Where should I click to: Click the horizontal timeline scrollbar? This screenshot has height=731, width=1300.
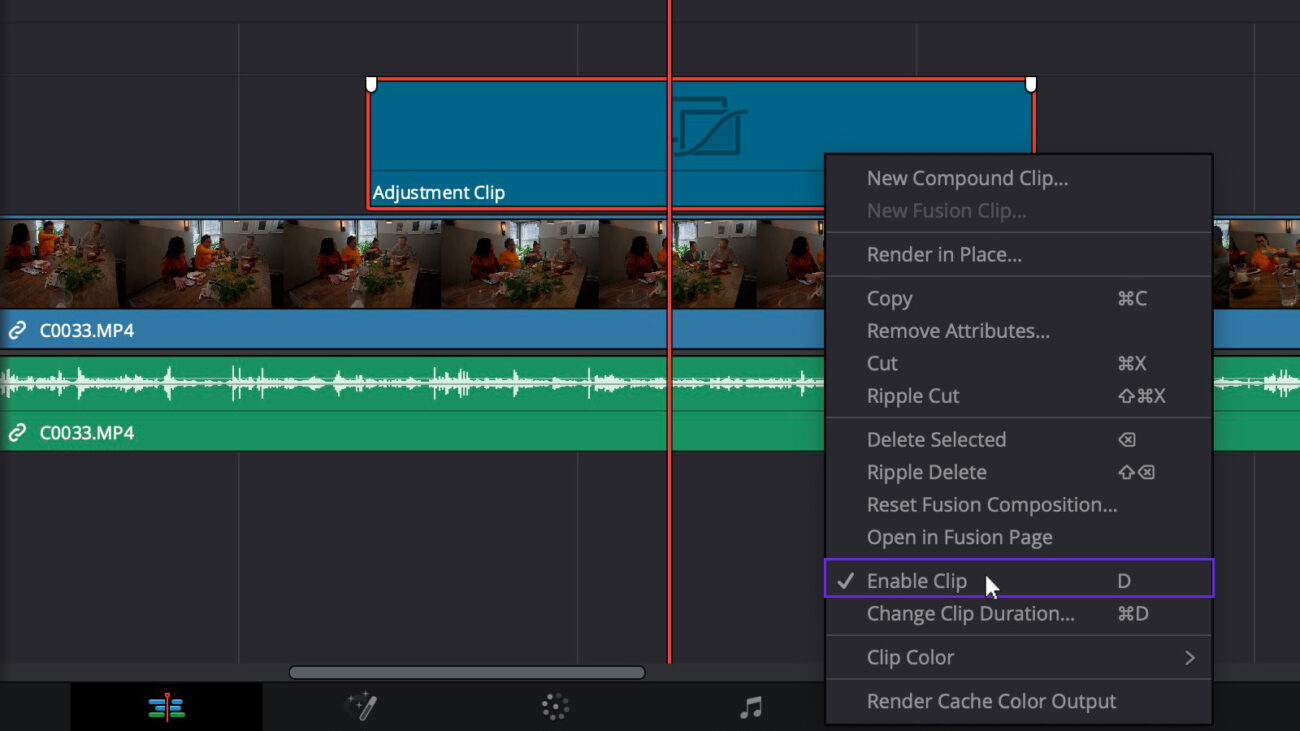pos(467,674)
